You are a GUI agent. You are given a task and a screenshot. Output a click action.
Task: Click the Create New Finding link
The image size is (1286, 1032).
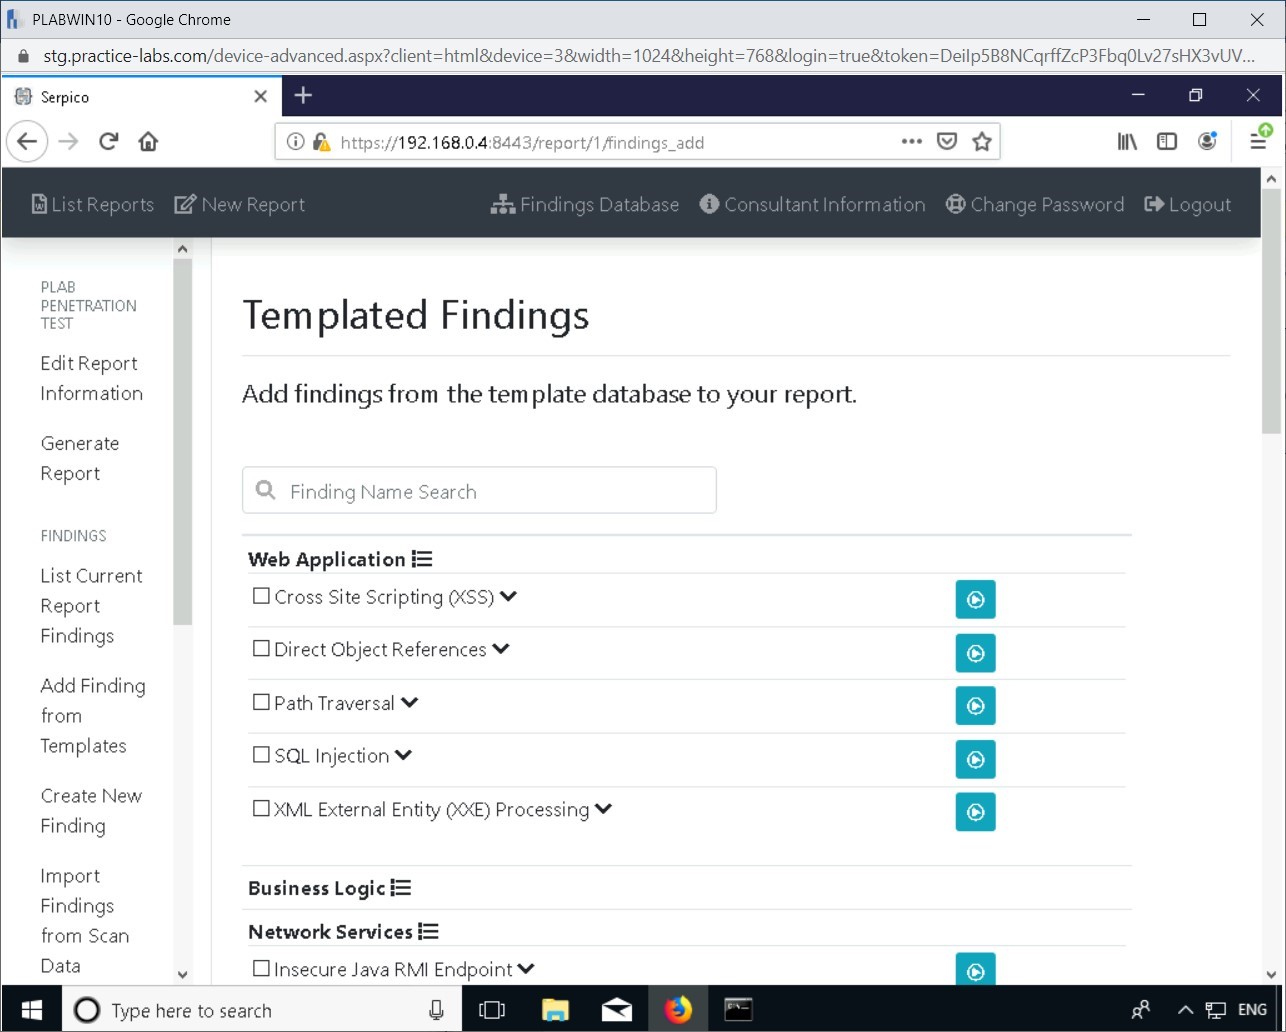pos(91,810)
